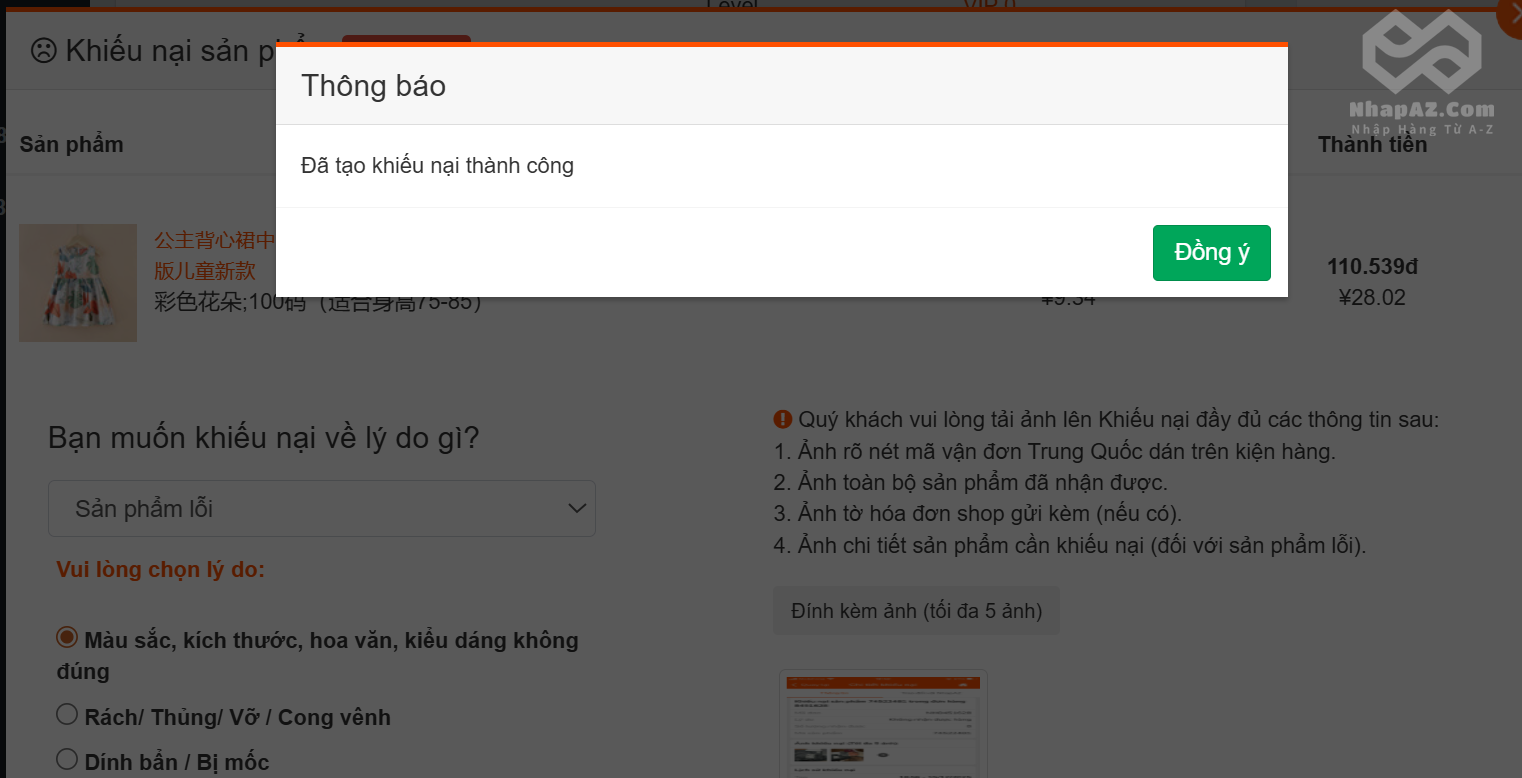Viewport: 1522px width, 778px height.
Task: Select the Dính bẩn / Bị mốc radio
Action: 67,760
